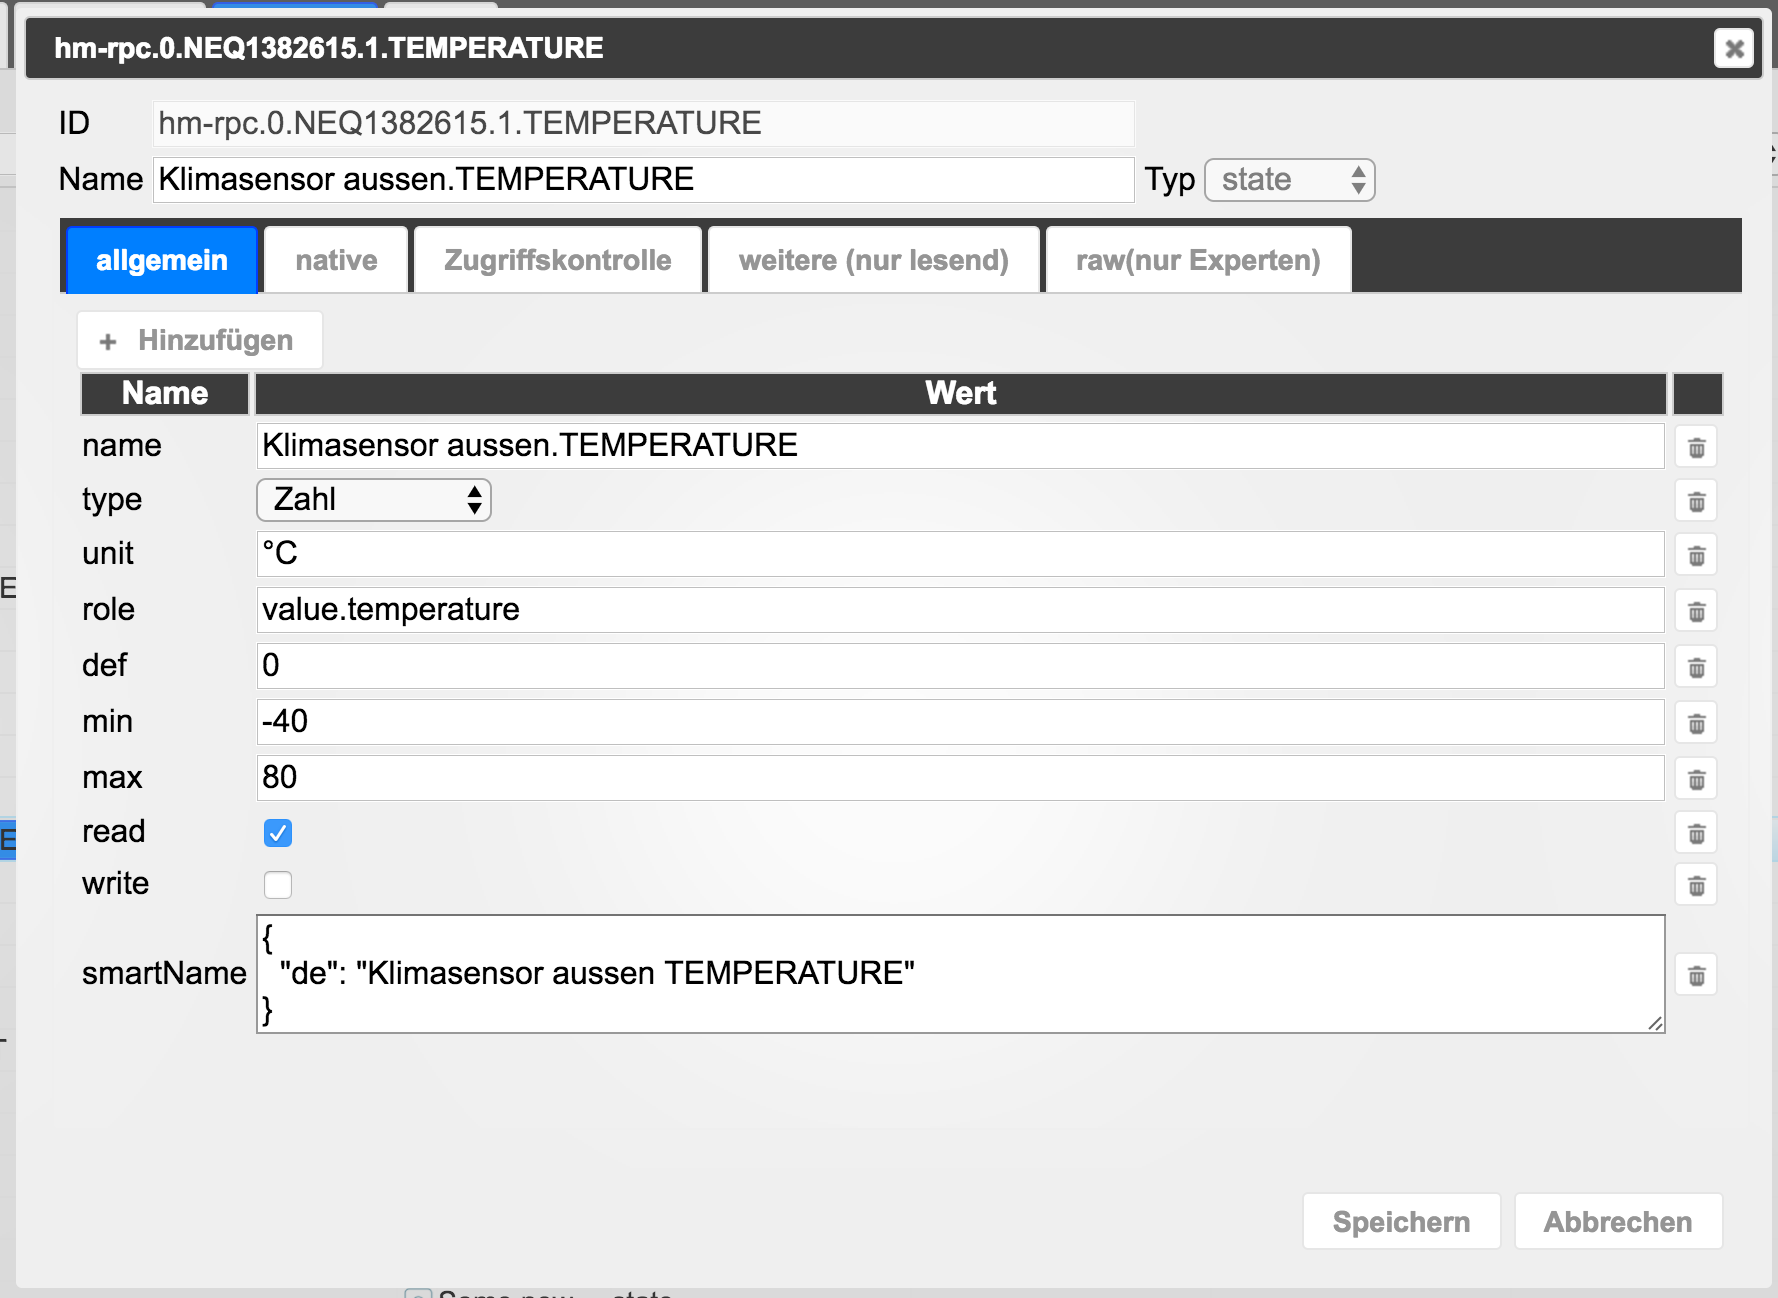
Task: Click the def field showing 0
Action: pos(960,665)
